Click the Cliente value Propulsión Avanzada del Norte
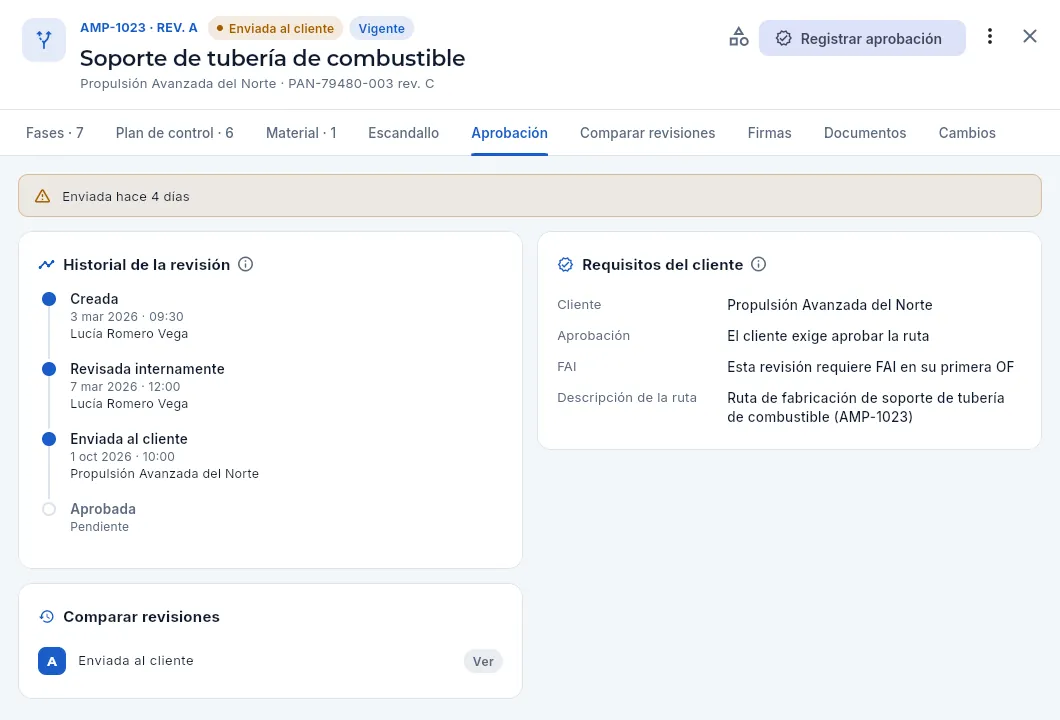Viewport: 1060px width, 720px height. 829,305
